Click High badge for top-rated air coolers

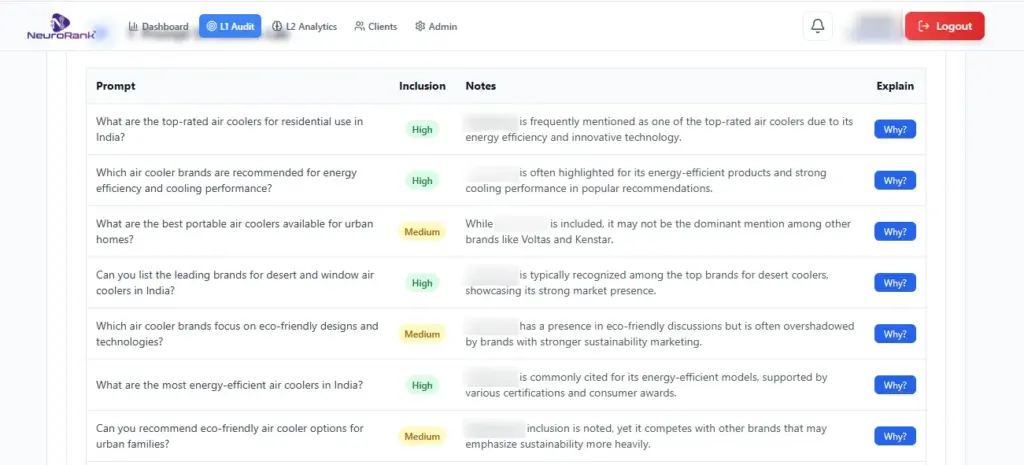422,129
